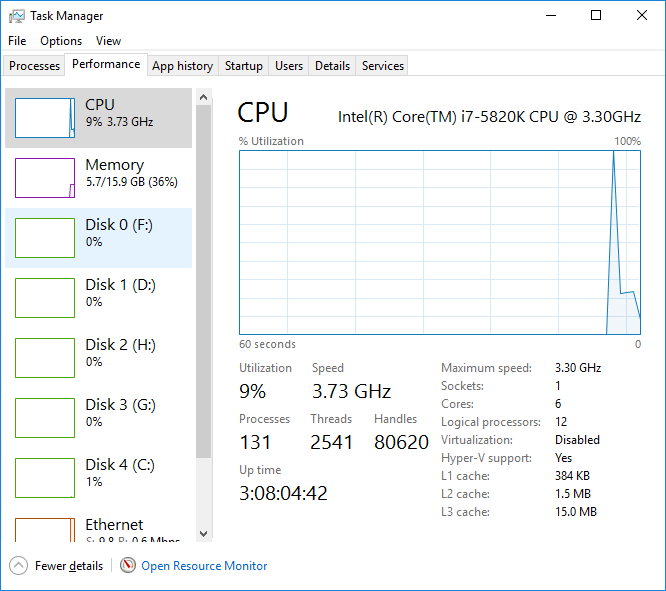Click L2 cache value 1.5 MB

(x=573, y=494)
